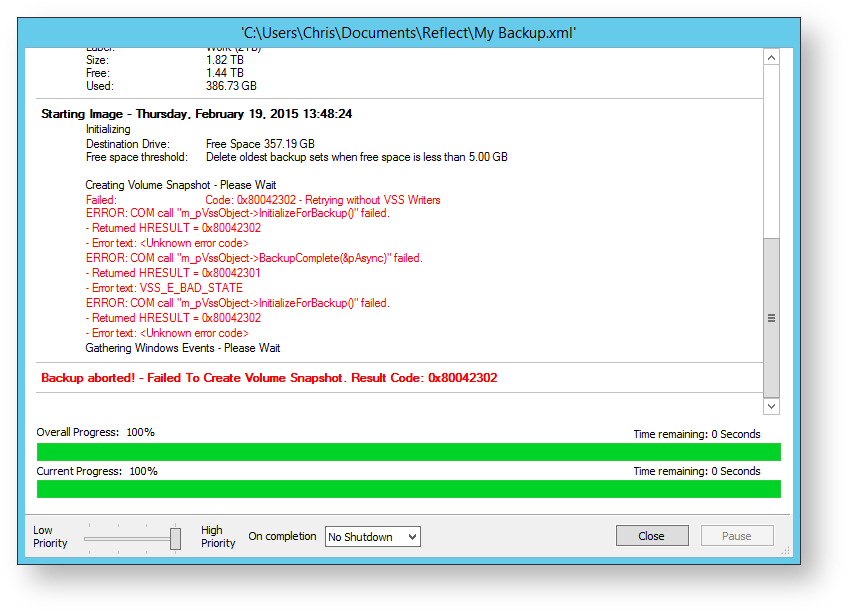This screenshot has width=849, height=613.
Task: Click Current 'Time remaining: 0 Seconds' text
Action: 697,471
